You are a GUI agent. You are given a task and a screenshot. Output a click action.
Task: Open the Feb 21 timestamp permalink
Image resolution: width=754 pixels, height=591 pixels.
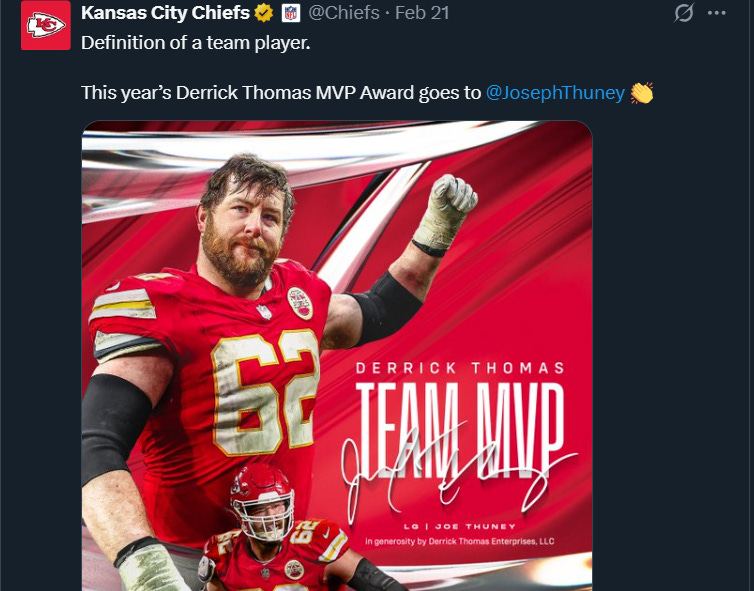422,13
